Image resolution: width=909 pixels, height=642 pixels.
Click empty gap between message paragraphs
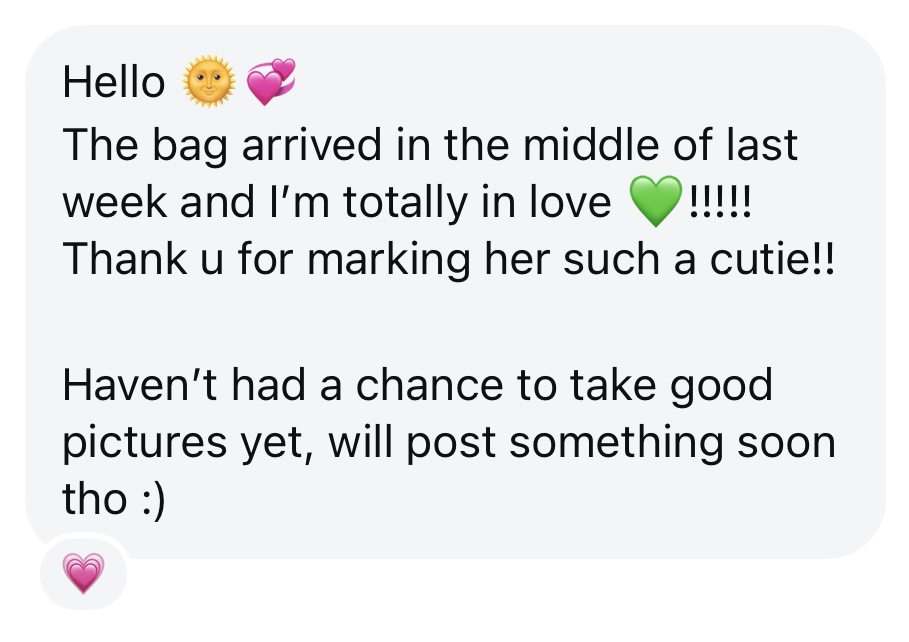[x=455, y=322]
